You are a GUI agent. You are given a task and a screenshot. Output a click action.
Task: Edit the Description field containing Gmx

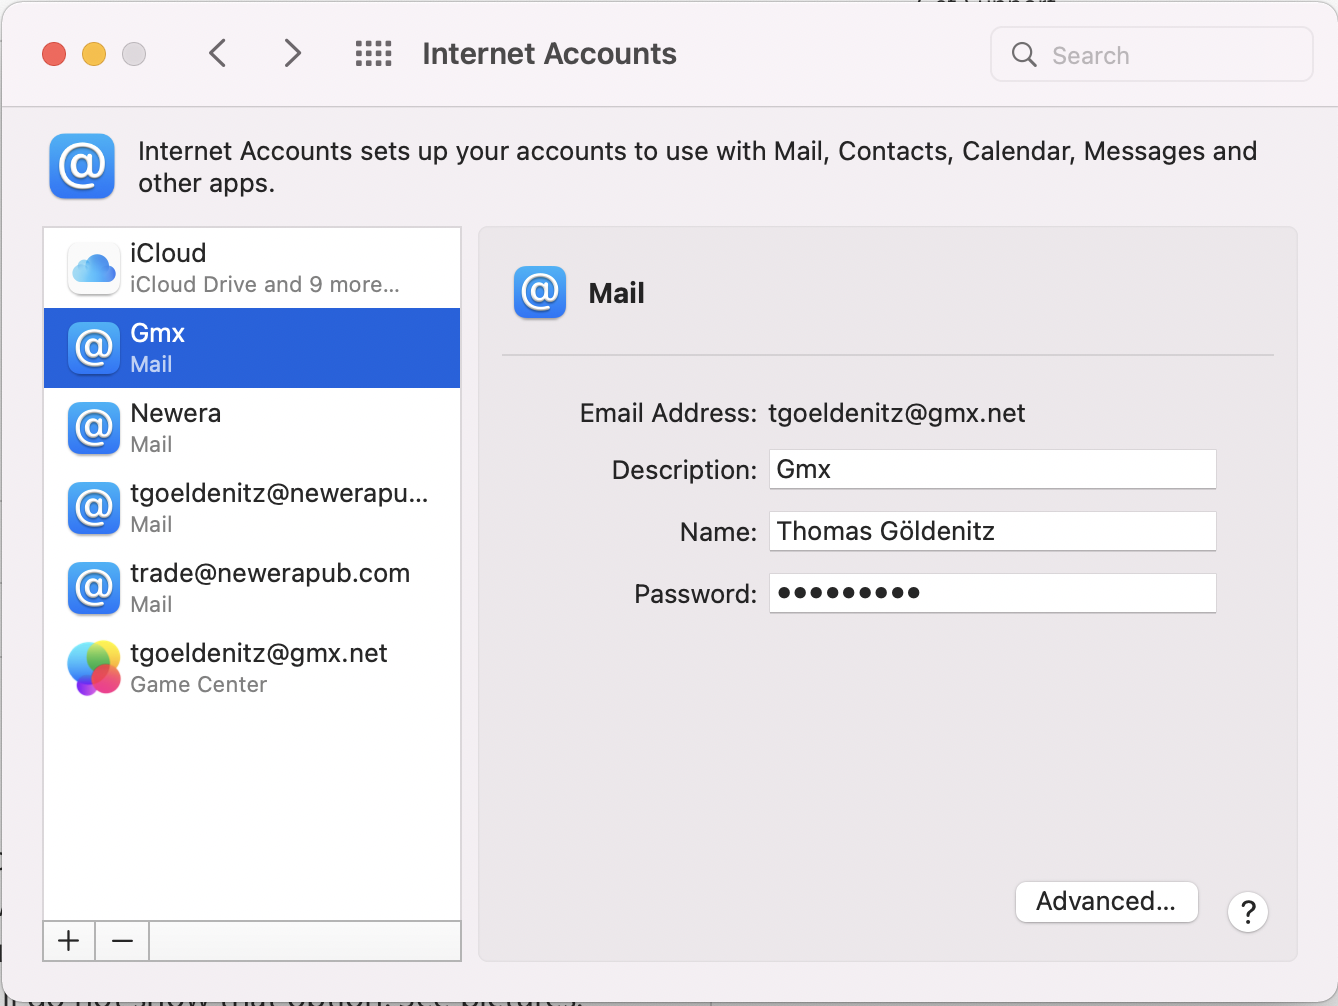tap(992, 469)
